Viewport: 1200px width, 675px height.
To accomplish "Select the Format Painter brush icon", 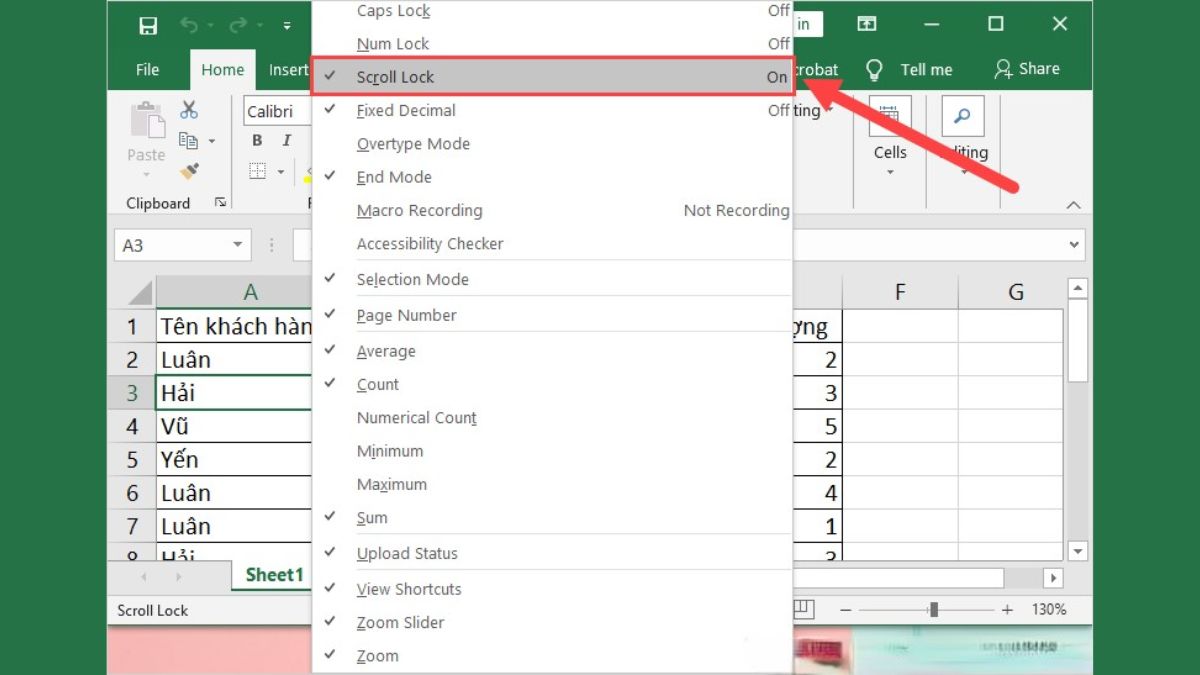I will [x=189, y=172].
